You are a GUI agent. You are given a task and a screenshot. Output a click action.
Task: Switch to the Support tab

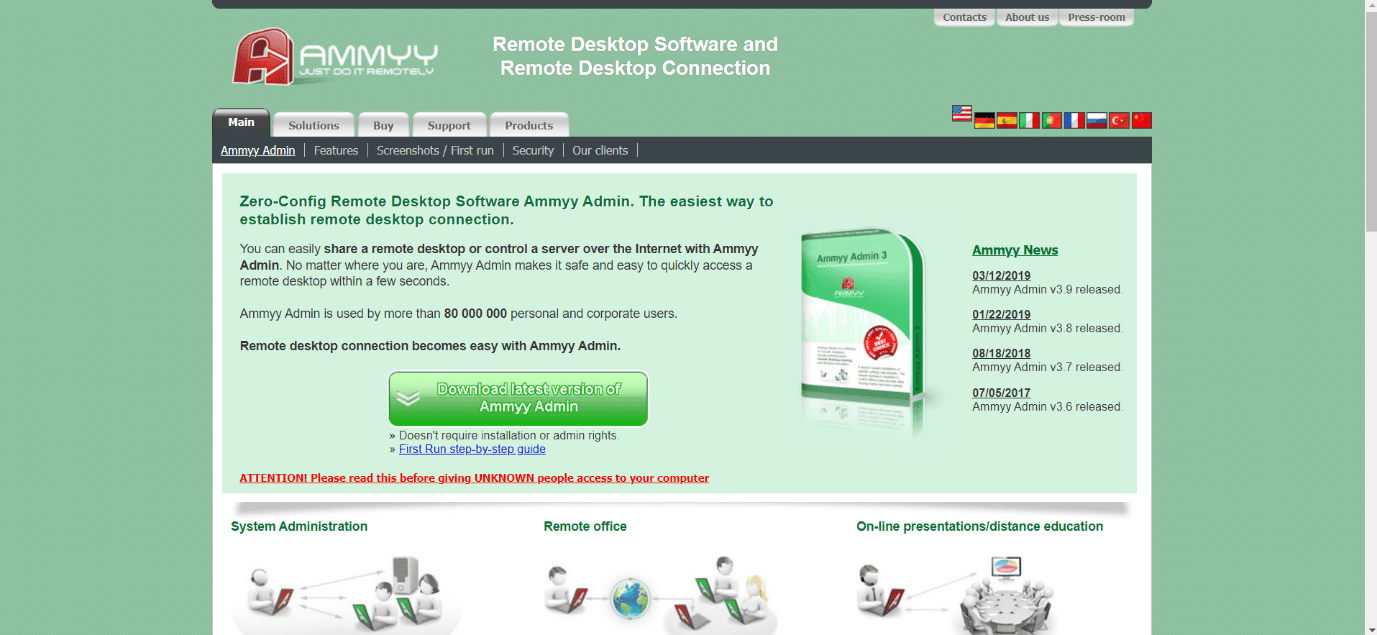(449, 125)
